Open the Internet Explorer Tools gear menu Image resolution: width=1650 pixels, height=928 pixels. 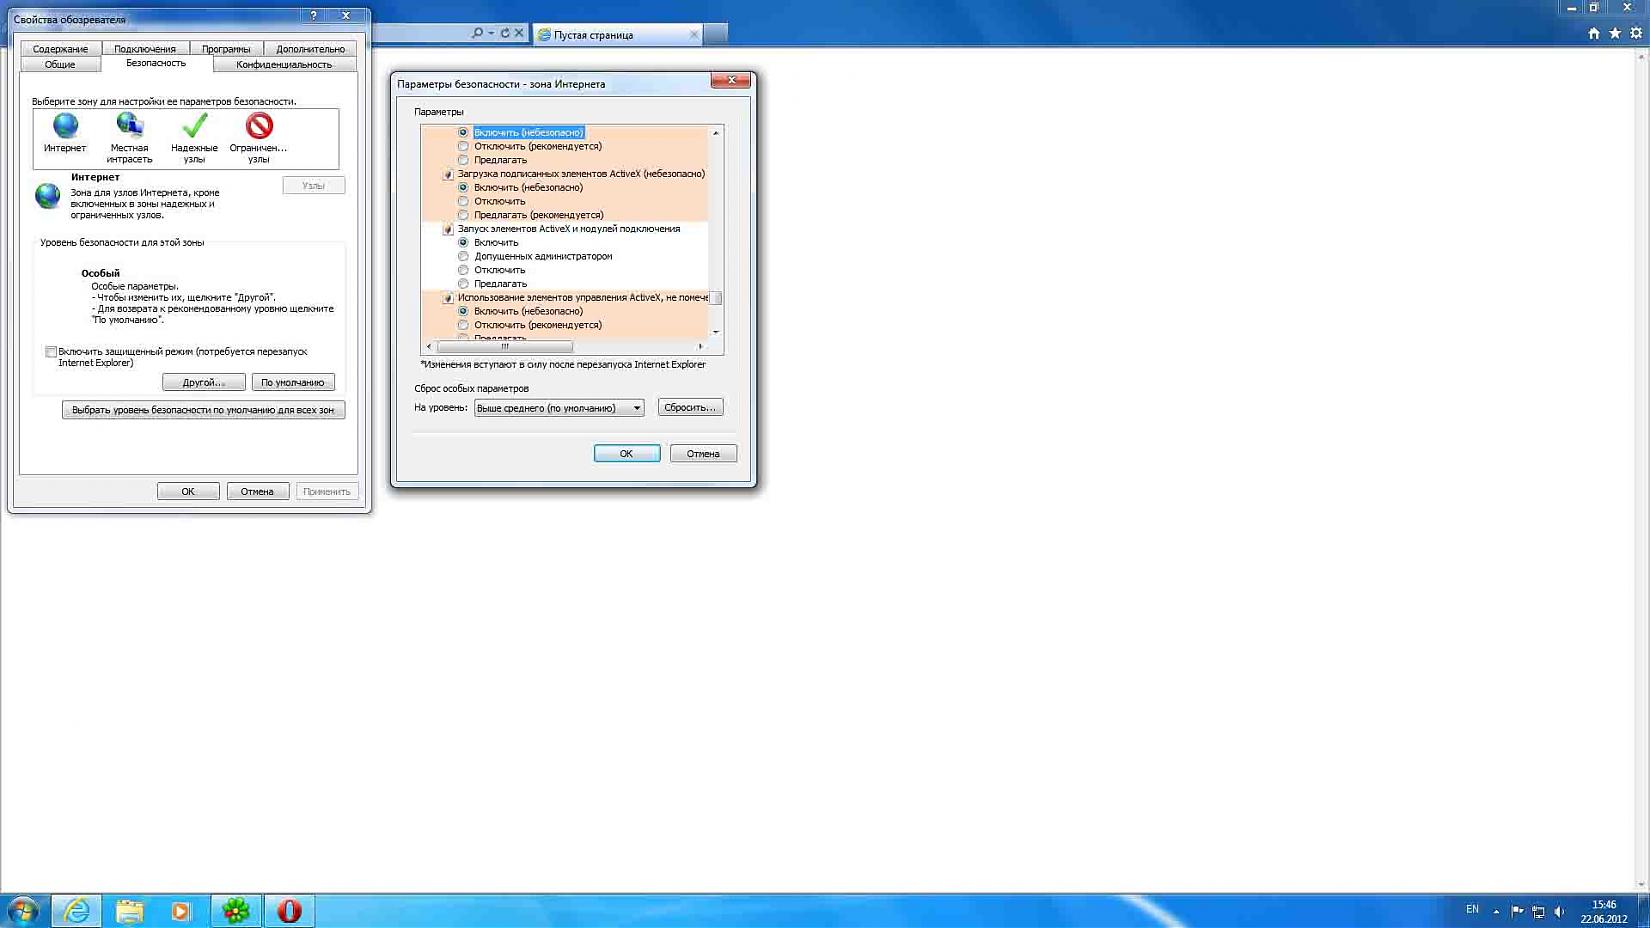click(1636, 33)
